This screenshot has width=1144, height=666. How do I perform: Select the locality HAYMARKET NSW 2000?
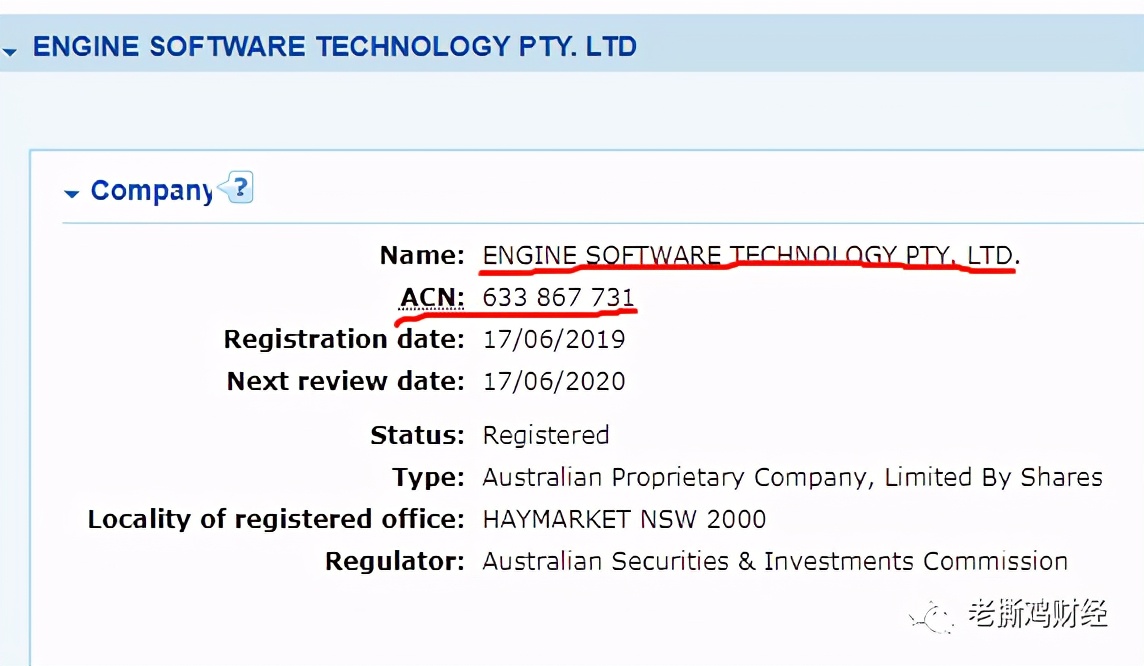coord(624,519)
